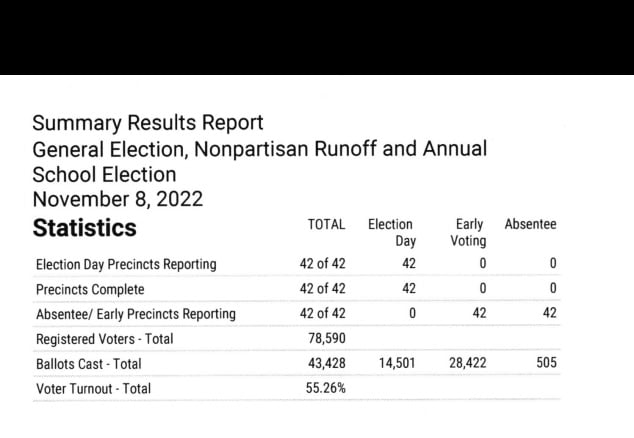Click the Absentee column header
This screenshot has width=634, height=438.
click(530, 225)
